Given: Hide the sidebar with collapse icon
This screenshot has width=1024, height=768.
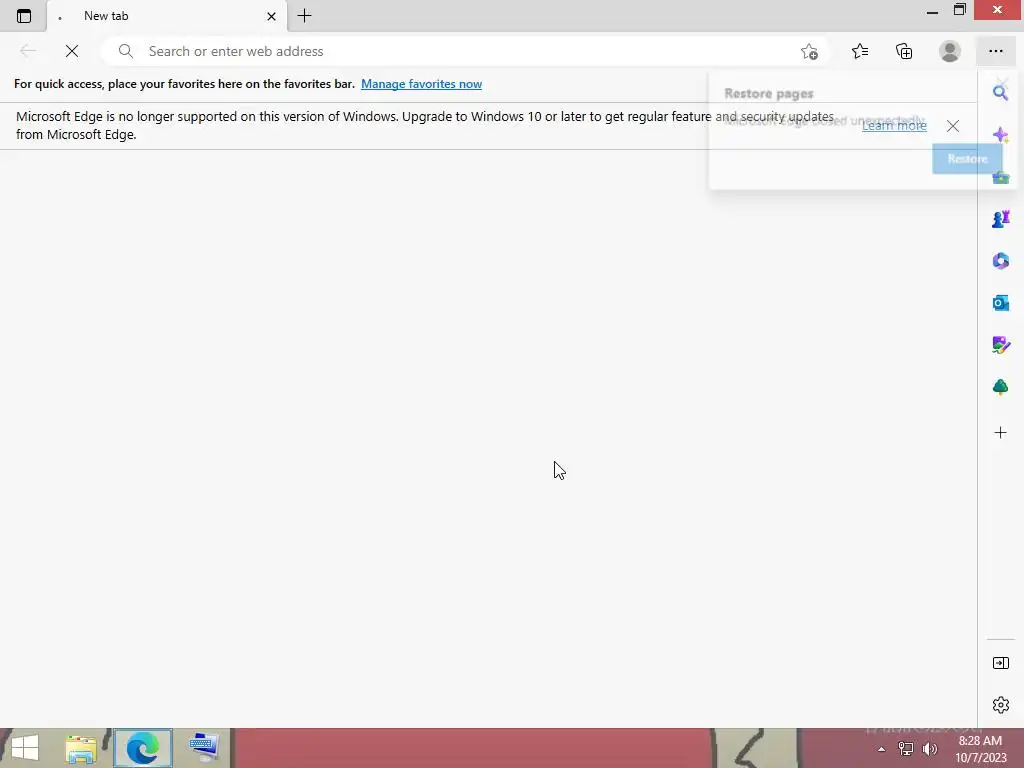Looking at the screenshot, I should click(x=1000, y=663).
